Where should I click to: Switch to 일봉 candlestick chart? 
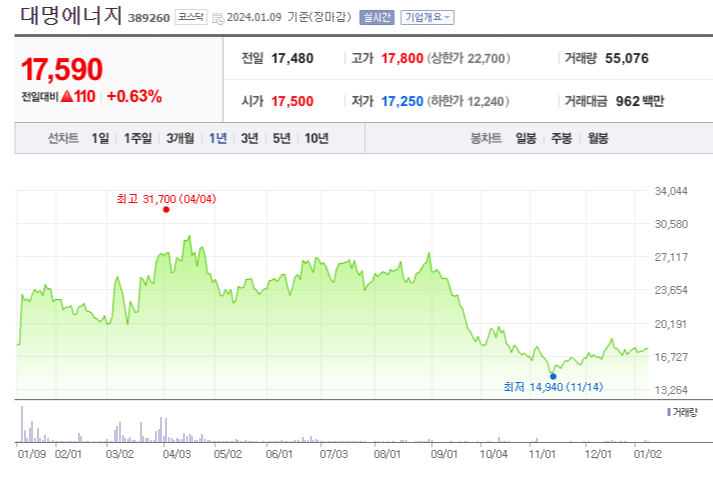click(526, 138)
